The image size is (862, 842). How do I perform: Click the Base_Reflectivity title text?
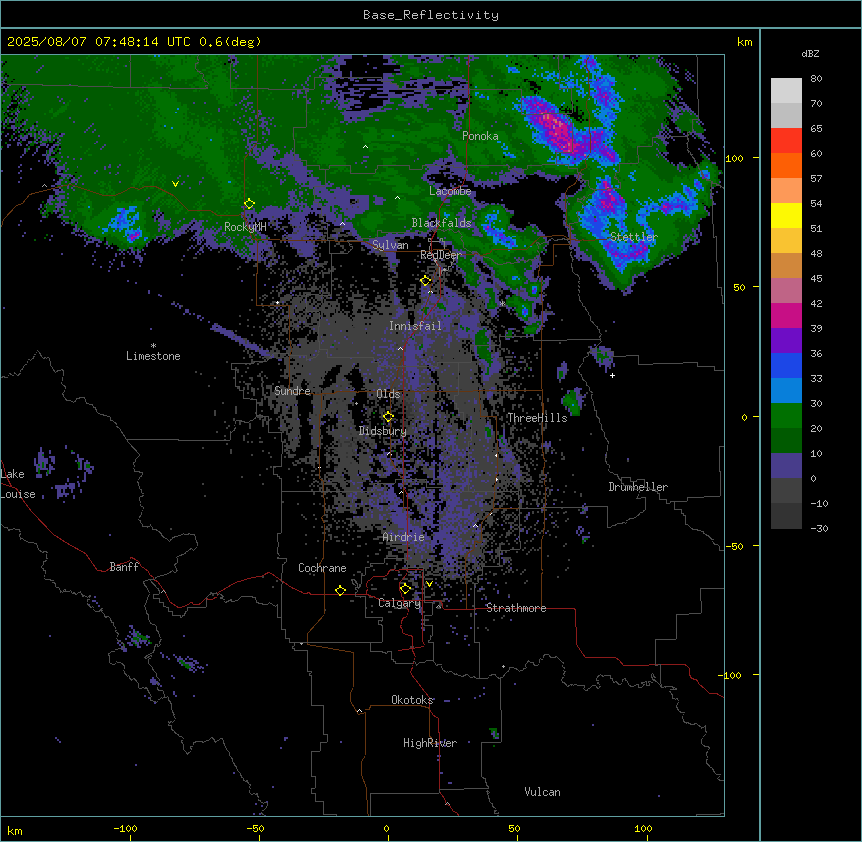(x=431, y=15)
